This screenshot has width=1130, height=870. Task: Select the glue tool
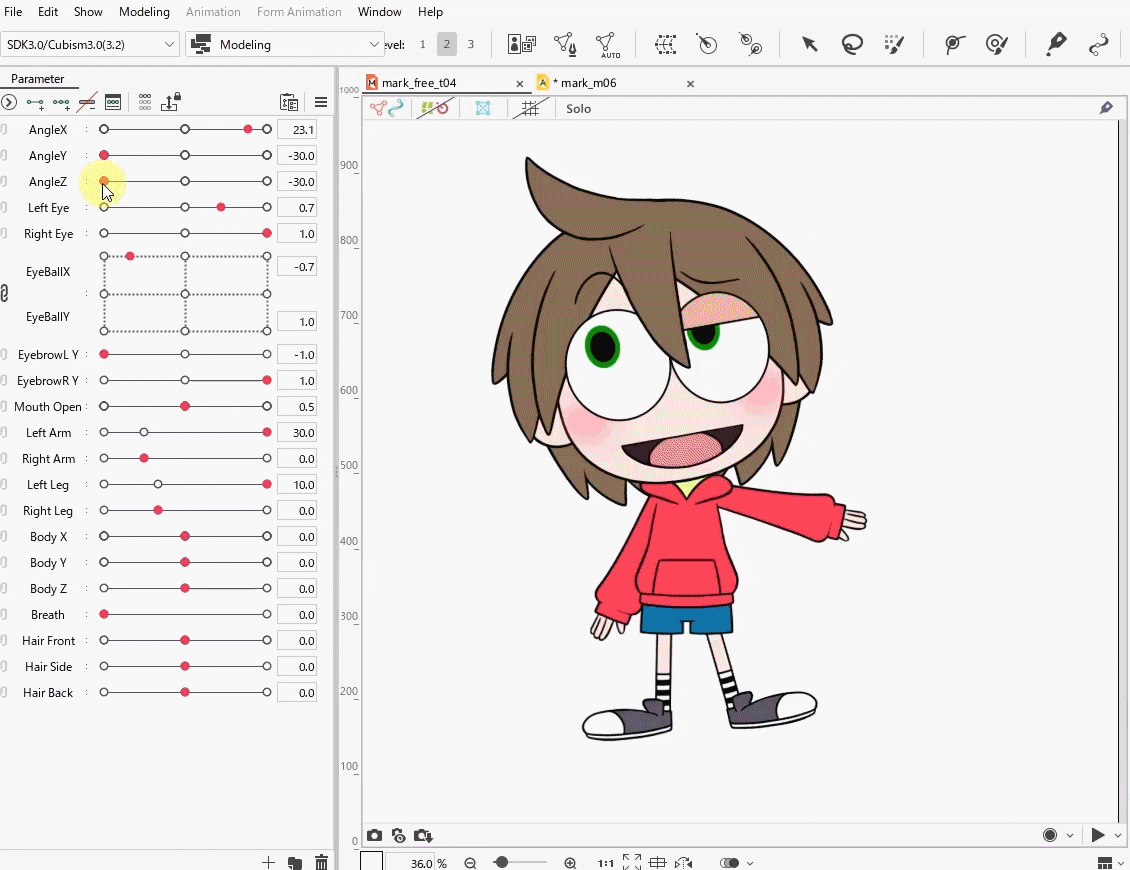click(954, 45)
